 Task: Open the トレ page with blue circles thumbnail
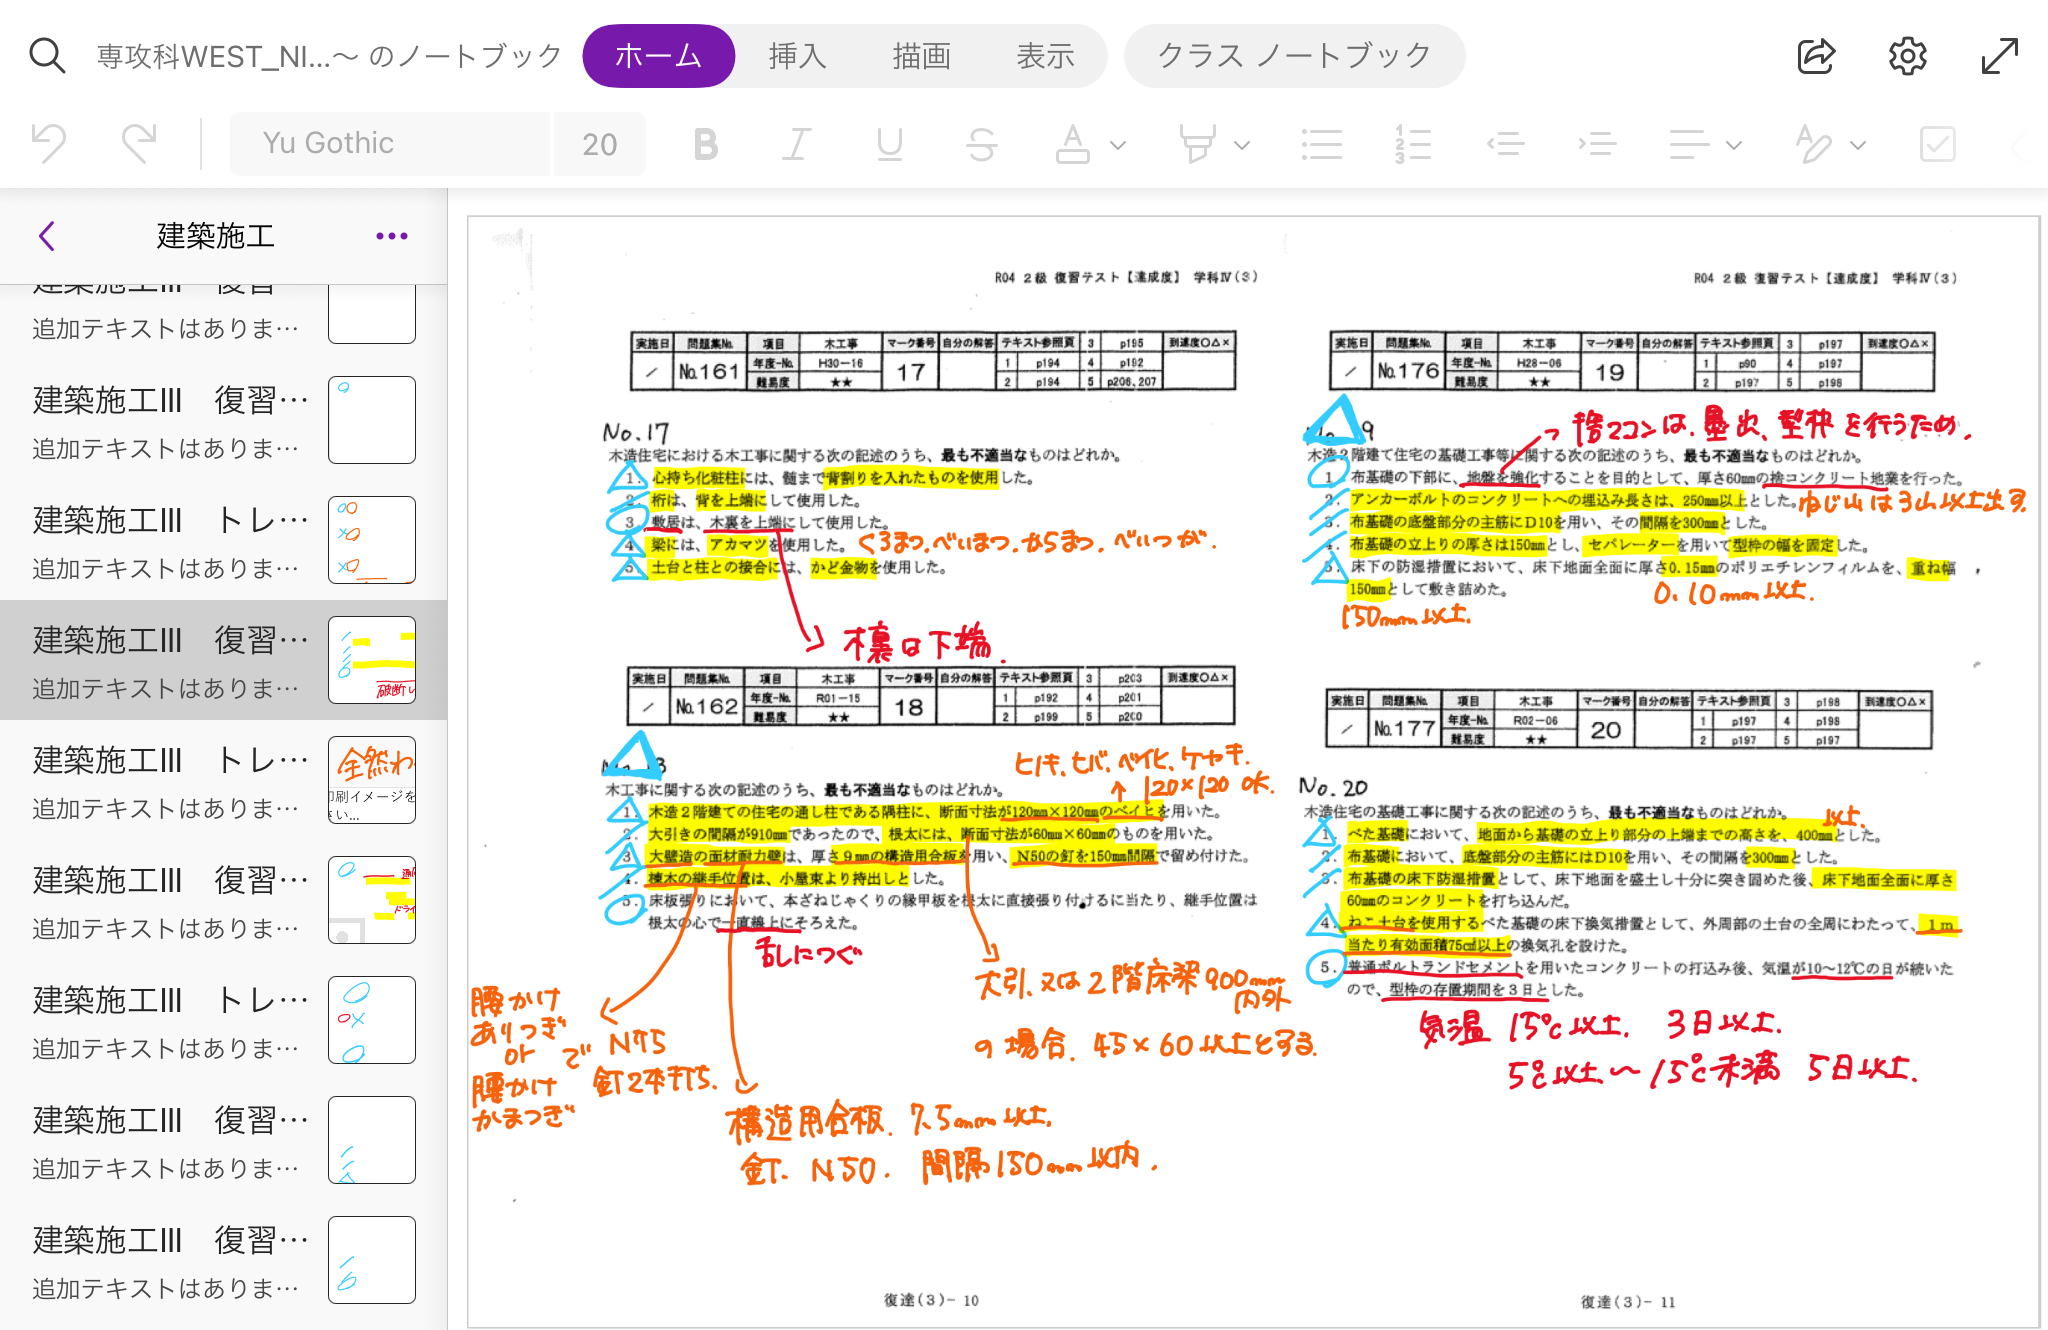pos(372,1020)
